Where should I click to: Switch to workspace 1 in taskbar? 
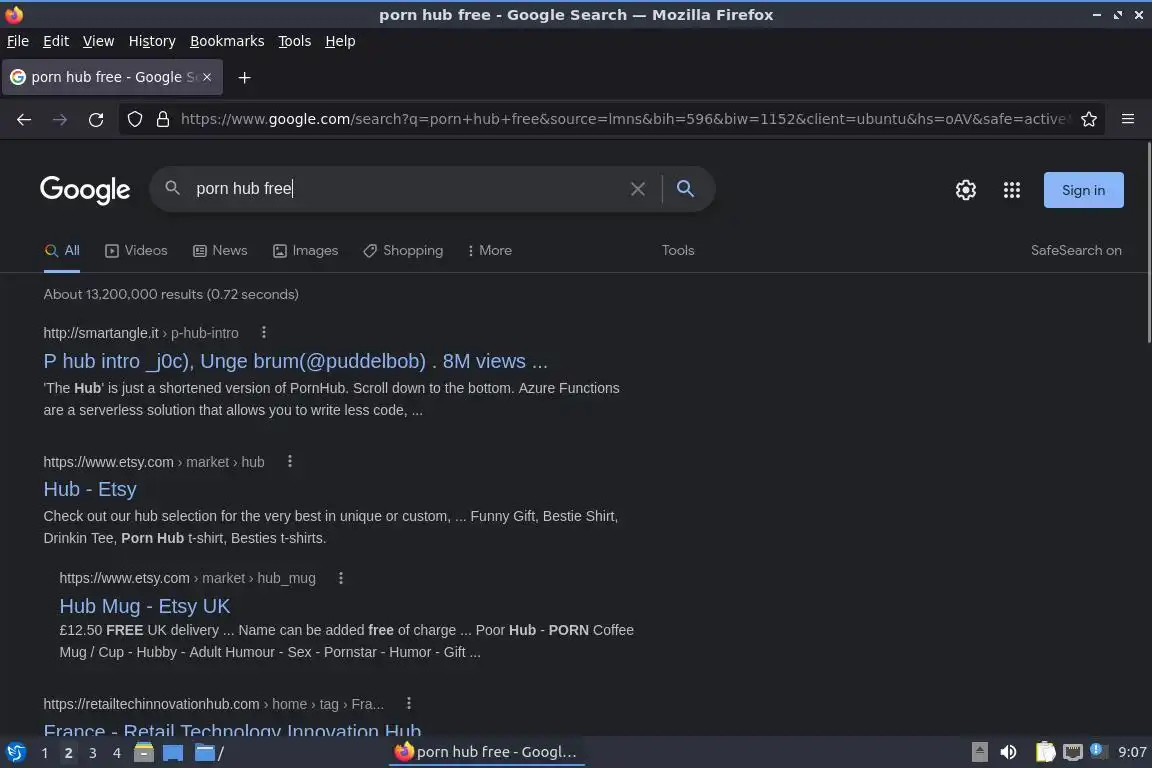[x=45, y=753]
